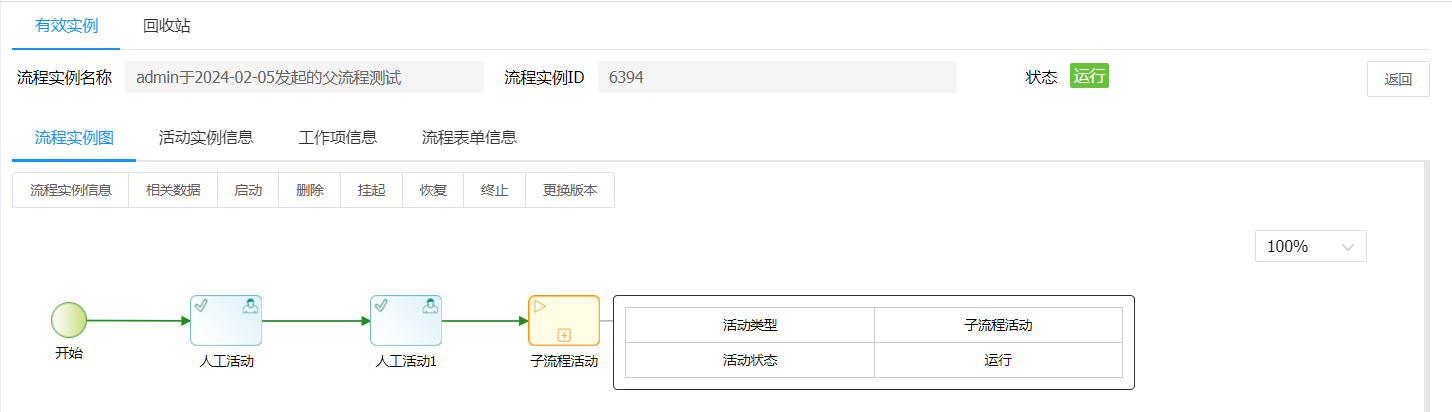1452x412 pixels.
Task: Open the 工作项信息 tab
Action: 338,137
